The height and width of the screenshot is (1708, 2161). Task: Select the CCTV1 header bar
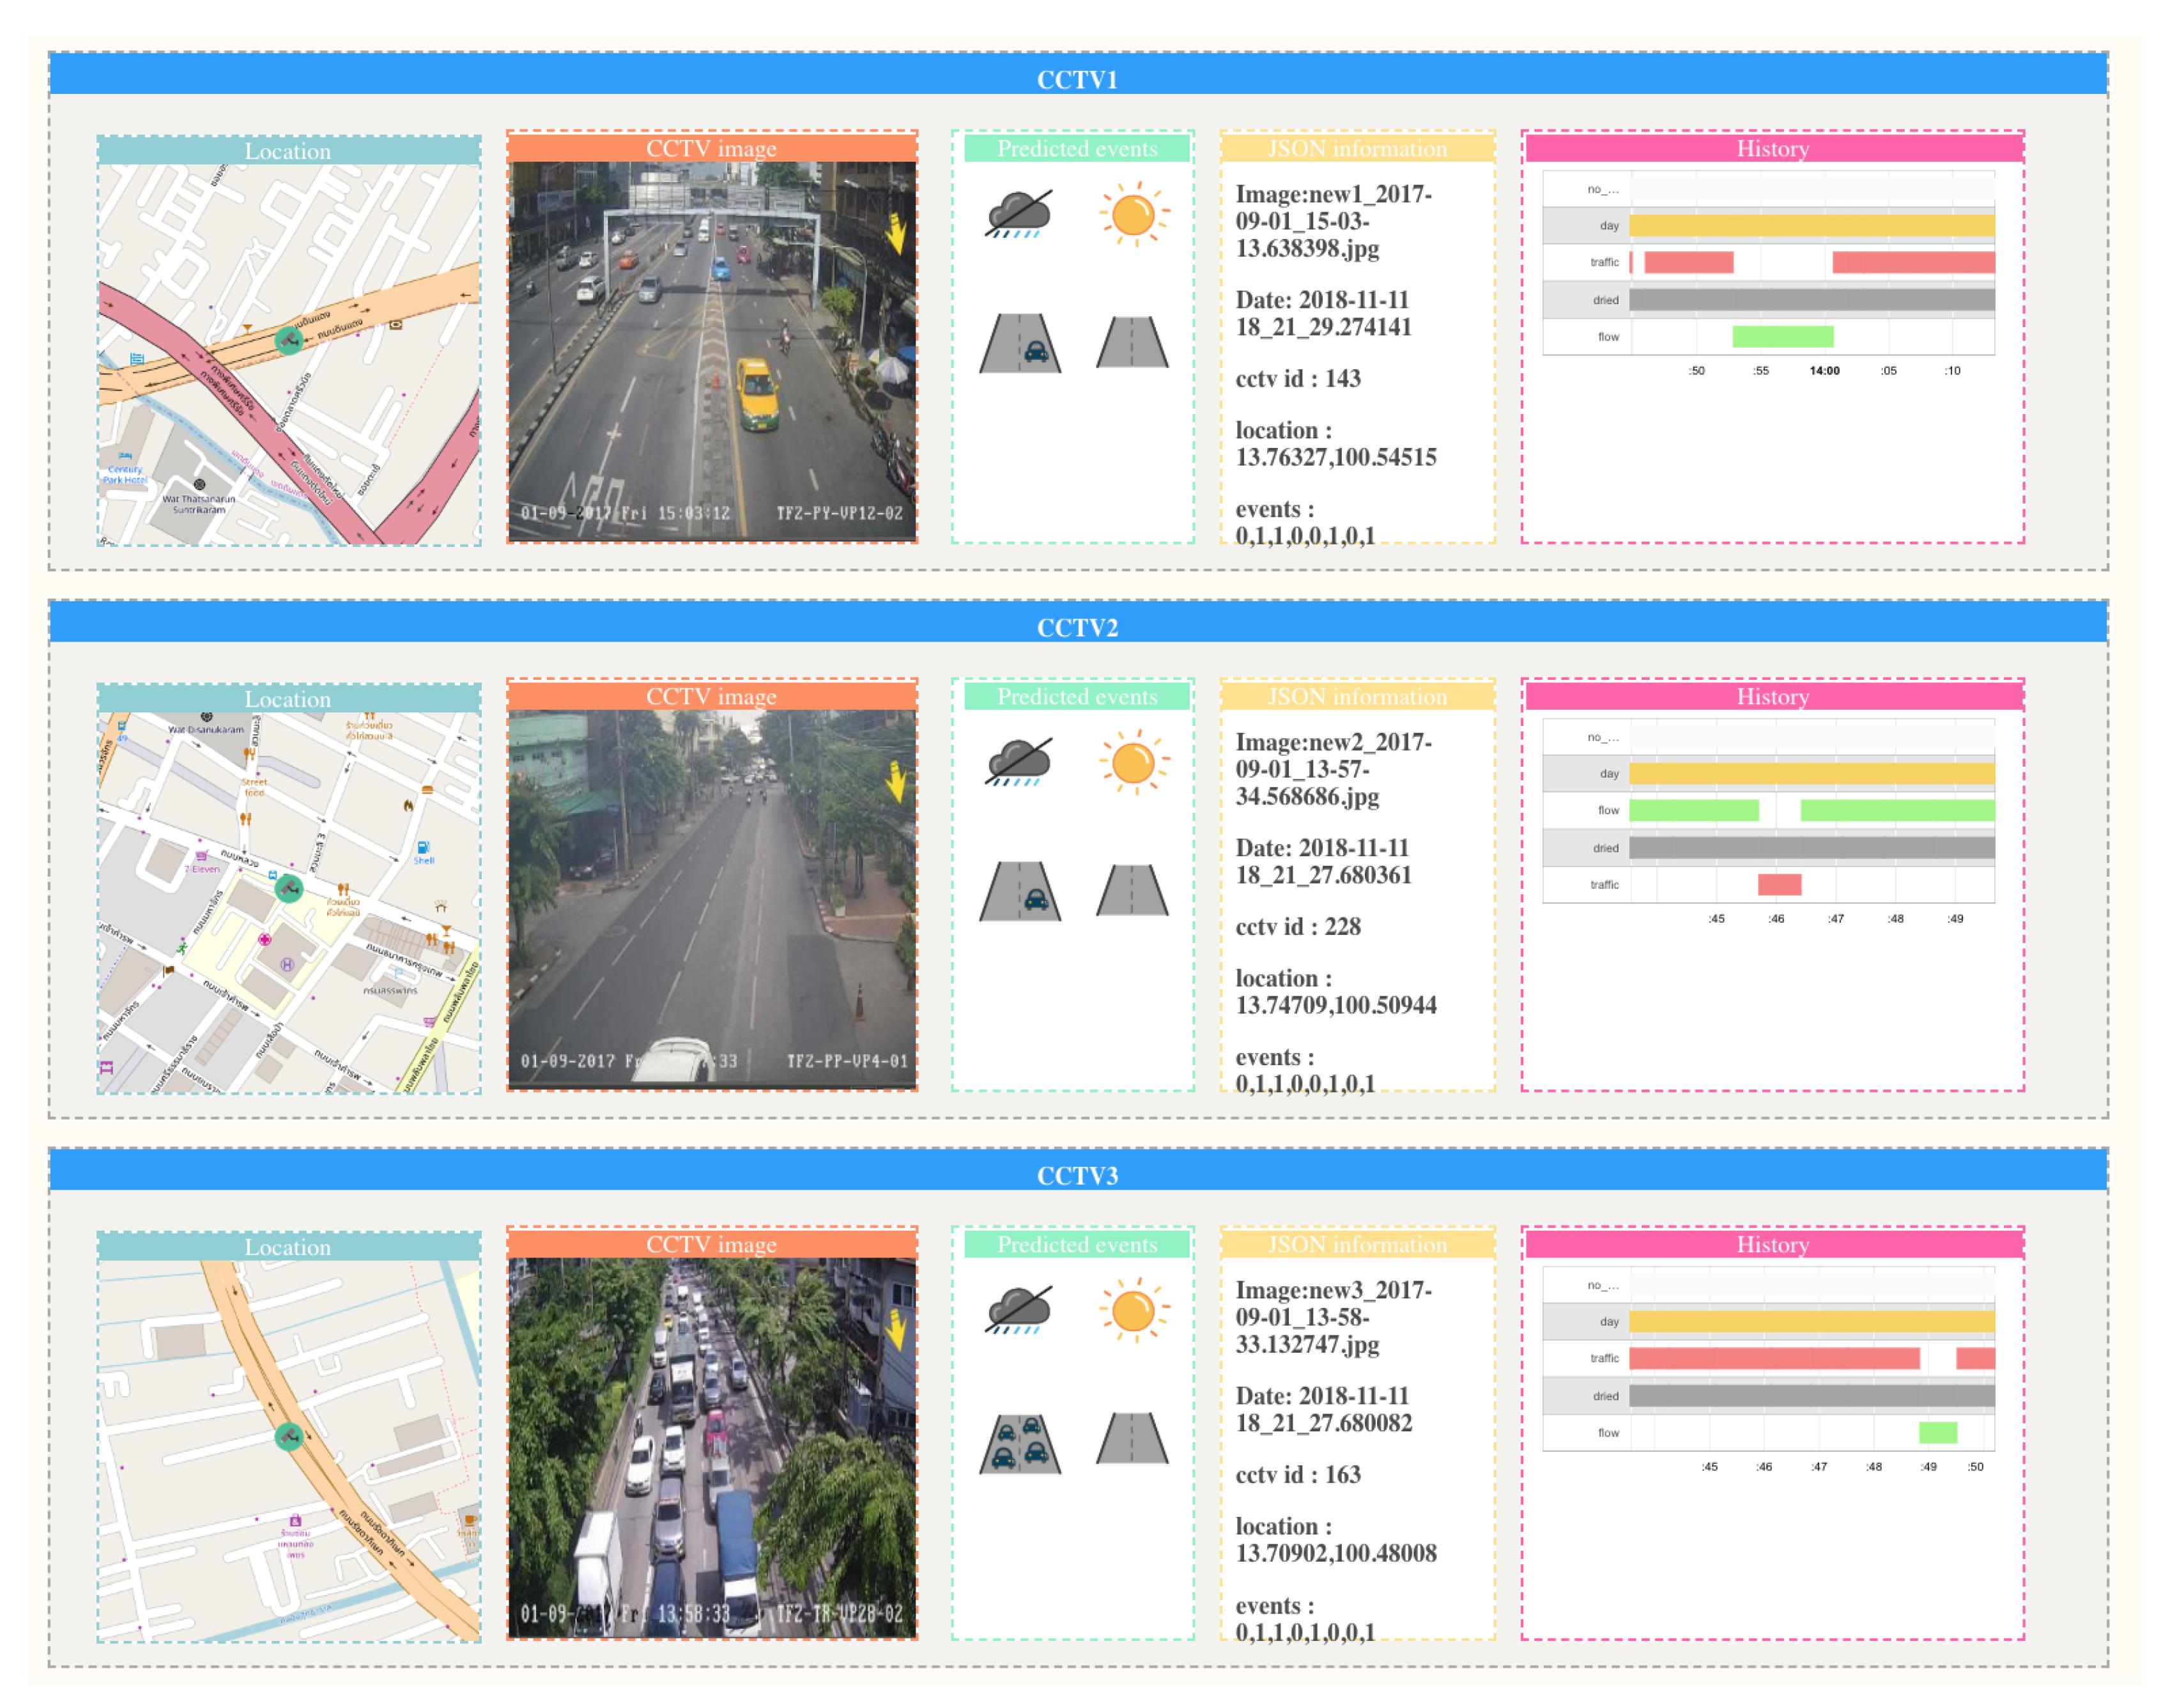click(x=1077, y=78)
